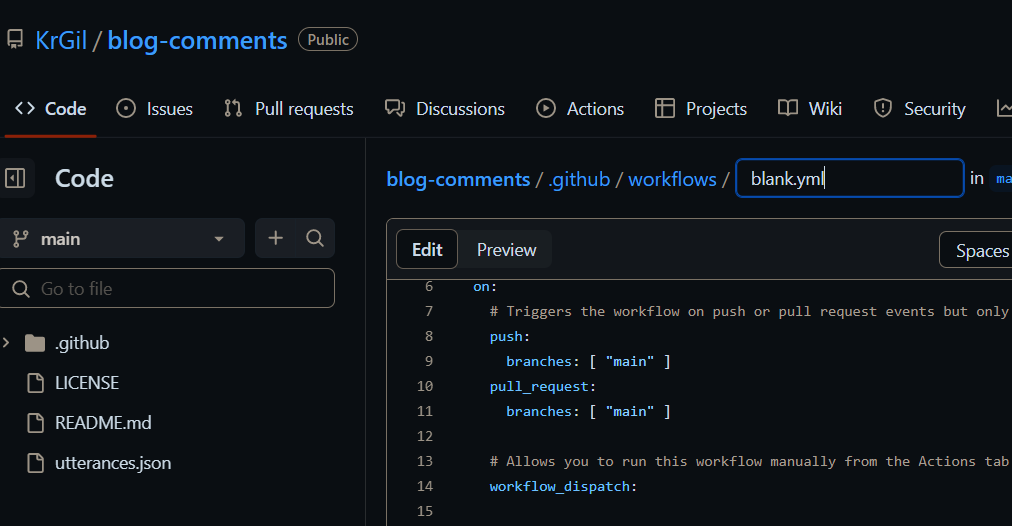Focus the Go to file search field
The height and width of the screenshot is (526, 1012).
point(167,288)
